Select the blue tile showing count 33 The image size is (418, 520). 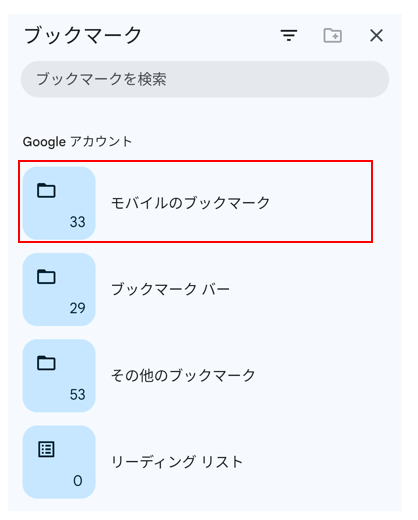(x=59, y=203)
